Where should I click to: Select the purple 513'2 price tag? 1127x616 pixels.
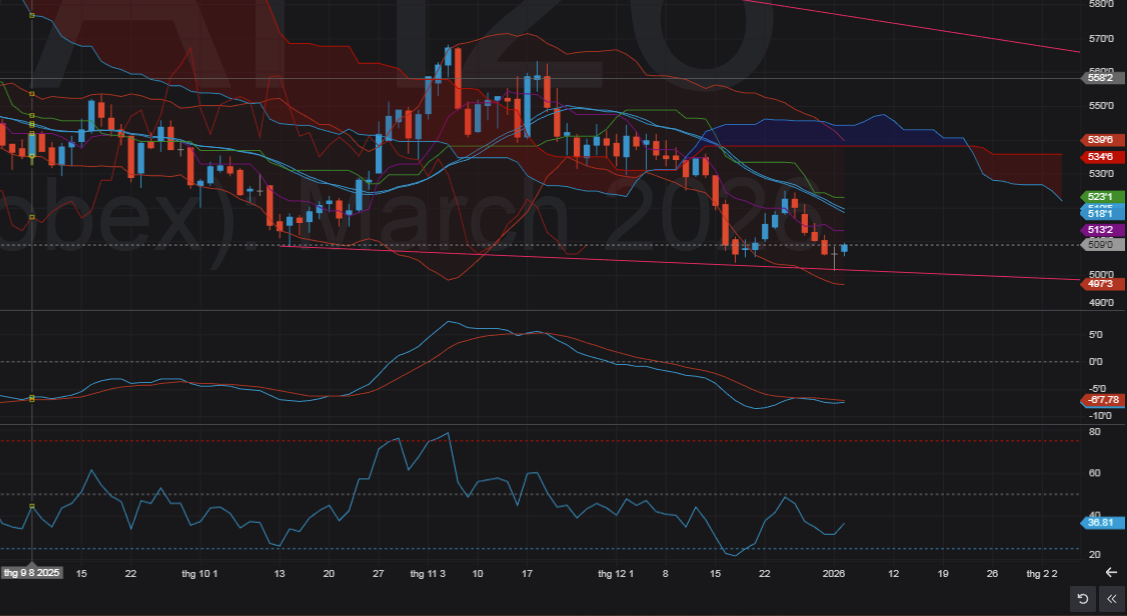1102,230
